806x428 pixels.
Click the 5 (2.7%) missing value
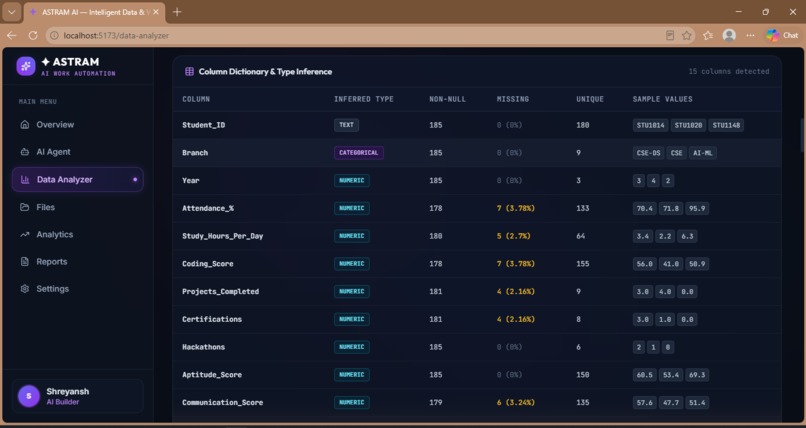[514, 236]
